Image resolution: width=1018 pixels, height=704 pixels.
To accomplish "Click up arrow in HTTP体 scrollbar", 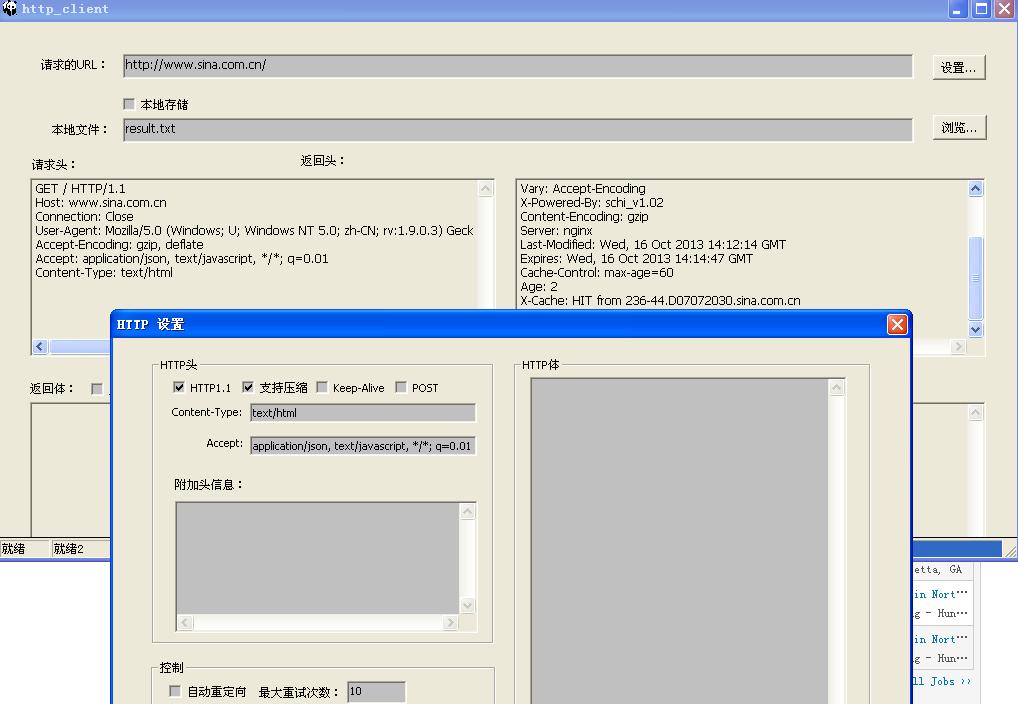I will pos(837,388).
